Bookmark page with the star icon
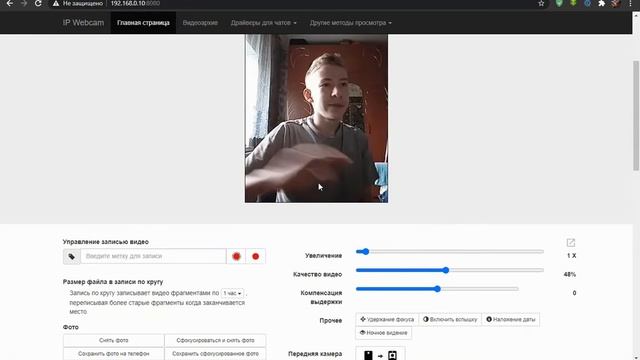This screenshot has width=640, height=360. point(541,3)
